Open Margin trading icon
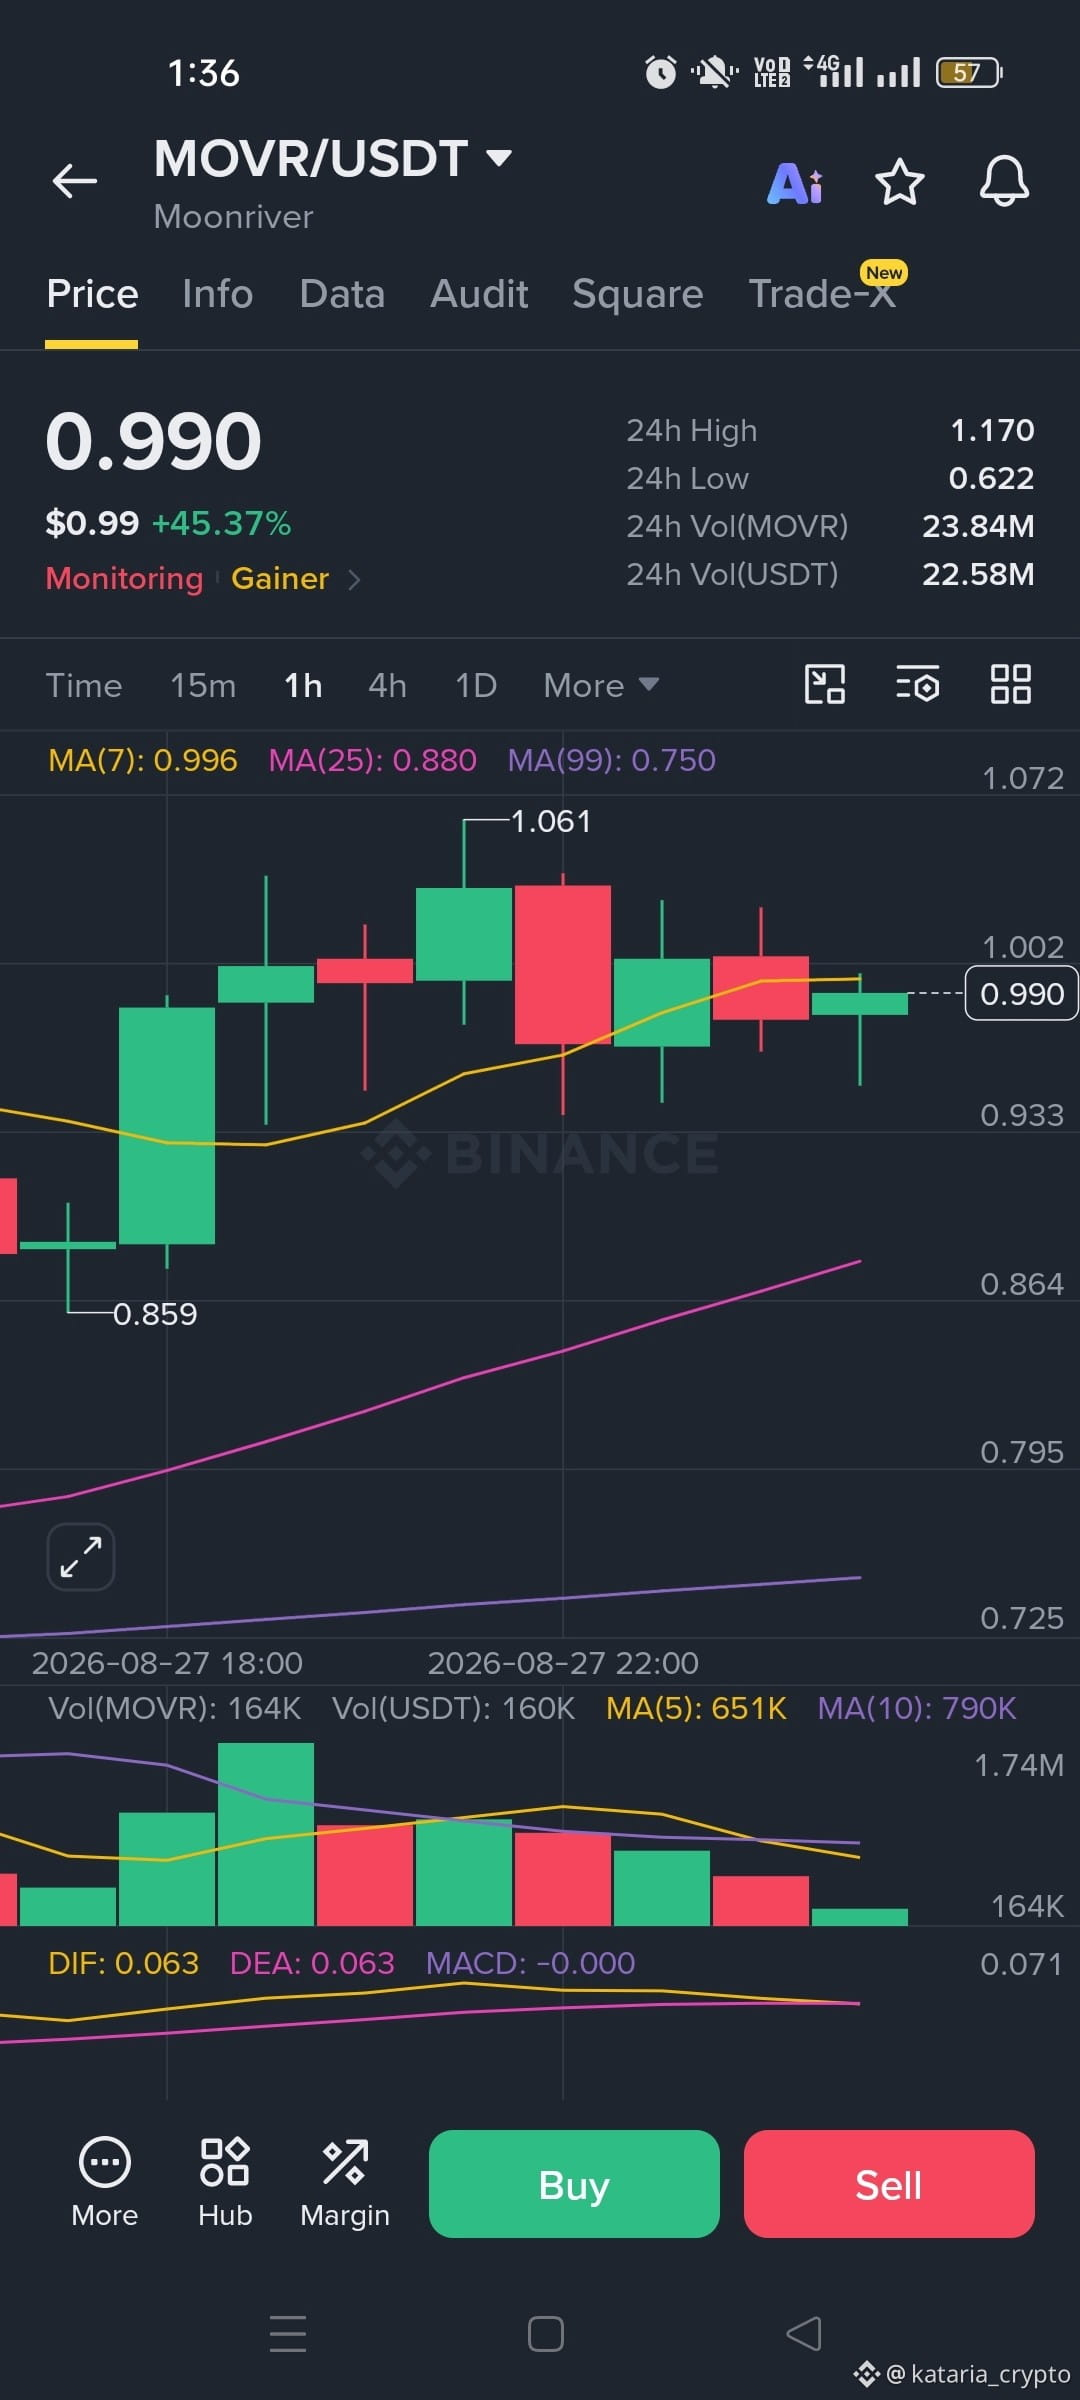Image resolution: width=1080 pixels, height=2400 pixels. click(345, 2184)
